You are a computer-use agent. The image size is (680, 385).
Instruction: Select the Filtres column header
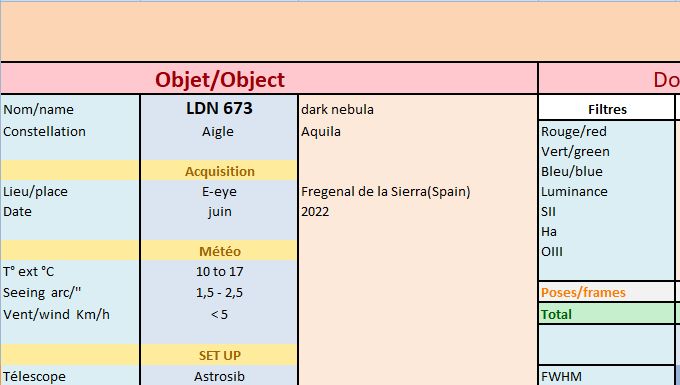point(607,109)
